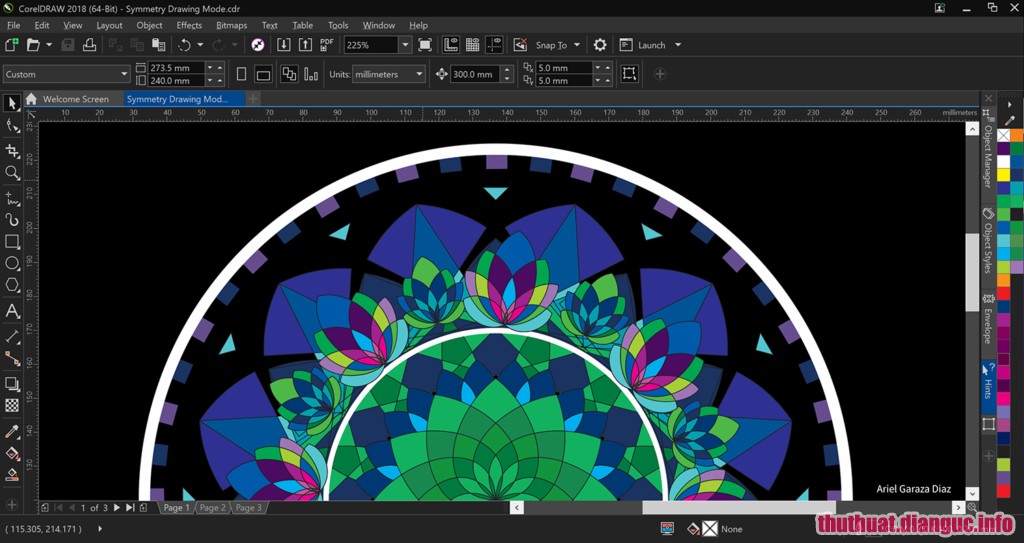Open the Effects menu
1024x543 pixels.
coord(189,25)
